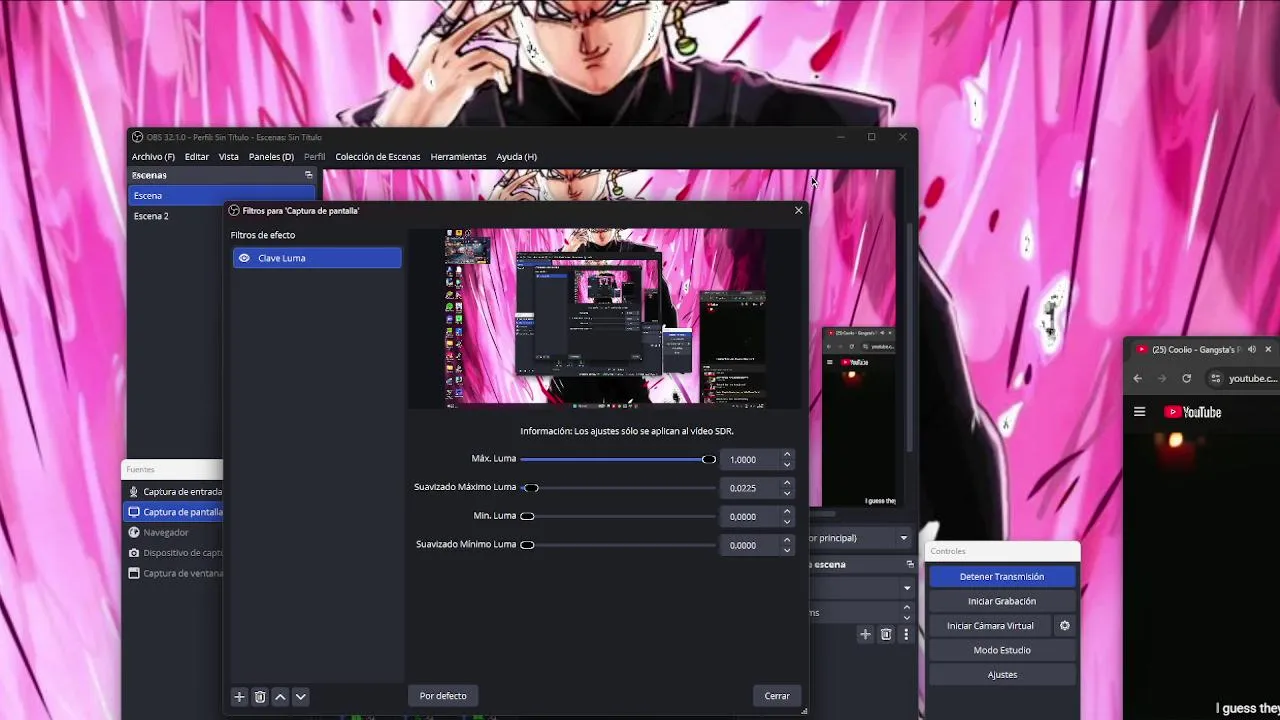1280x720 pixels.
Task: Open site information icon beside youtube.com address
Action: [x=1216, y=378]
